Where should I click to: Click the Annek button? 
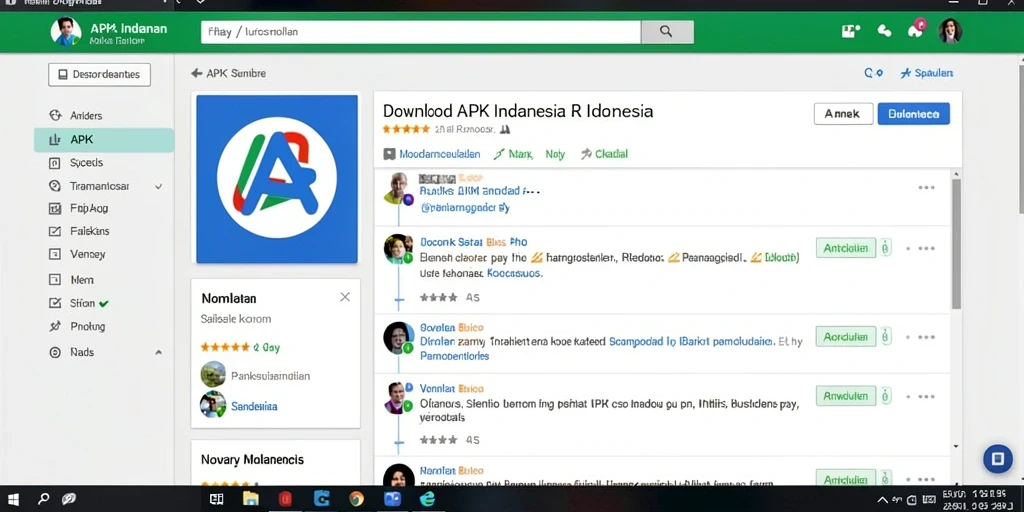(x=843, y=114)
